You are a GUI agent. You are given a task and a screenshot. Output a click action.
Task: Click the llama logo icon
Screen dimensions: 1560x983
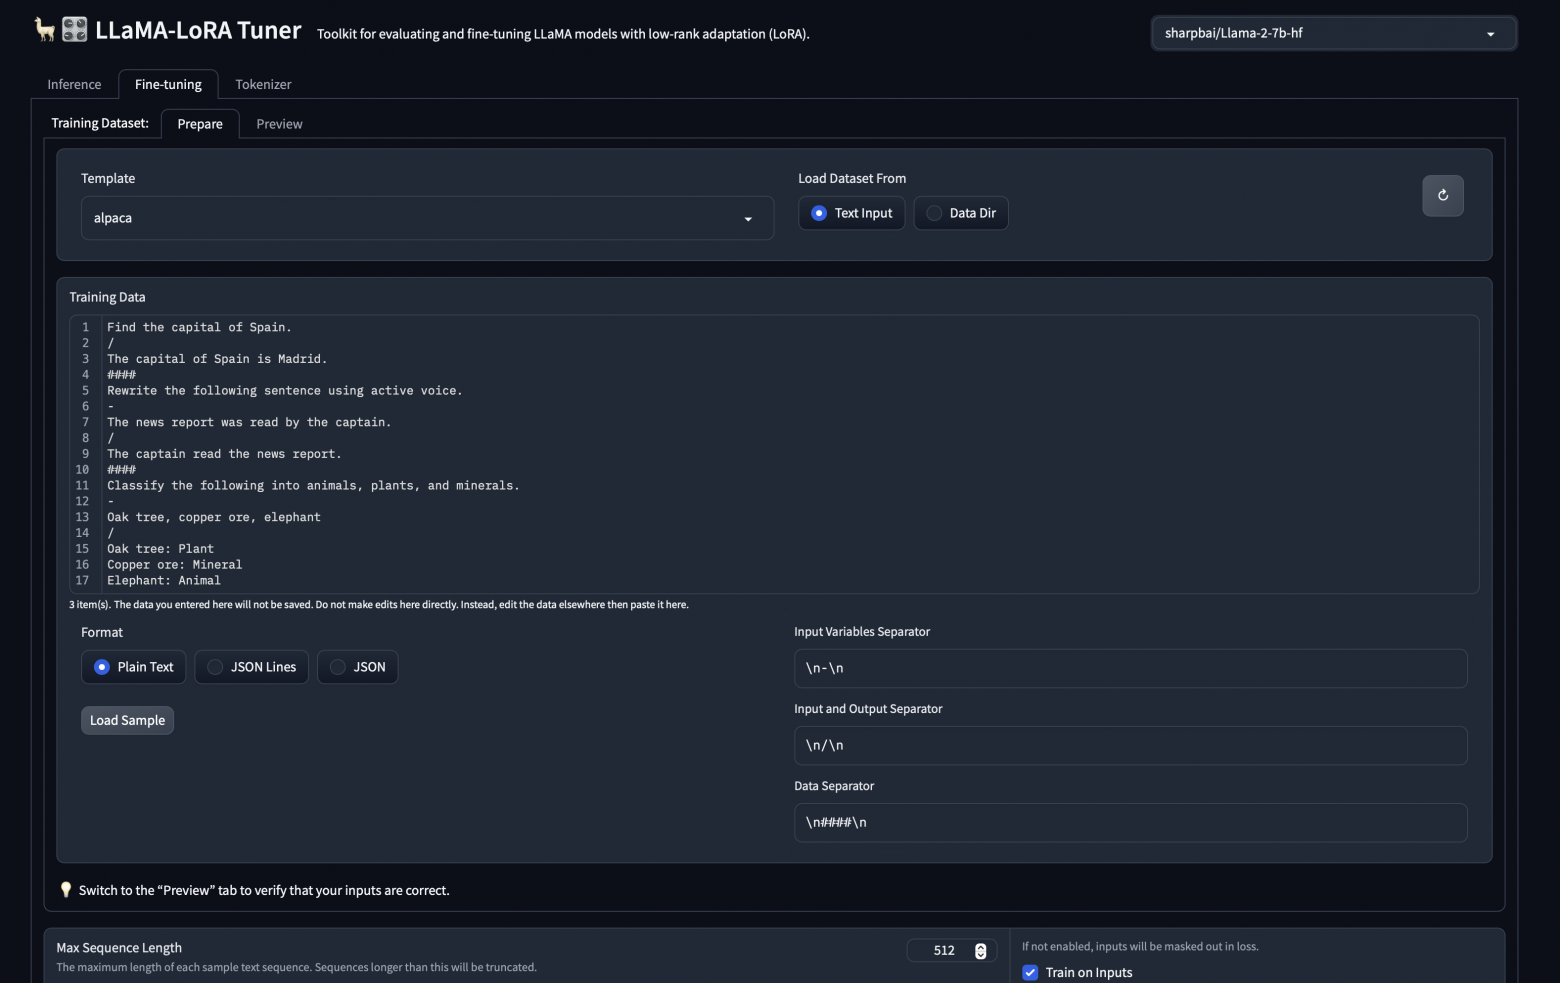point(44,30)
